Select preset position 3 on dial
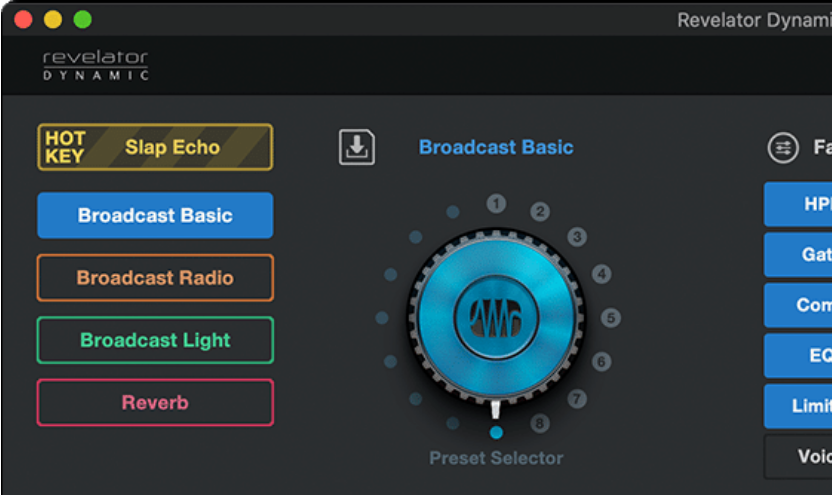832x495 pixels. [x=577, y=237]
